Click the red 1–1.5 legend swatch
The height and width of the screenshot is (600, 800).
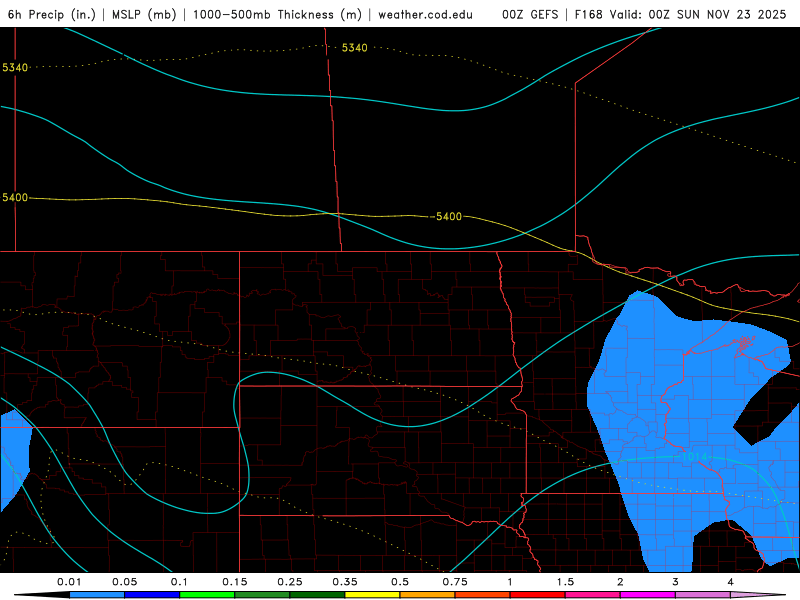point(538,595)
